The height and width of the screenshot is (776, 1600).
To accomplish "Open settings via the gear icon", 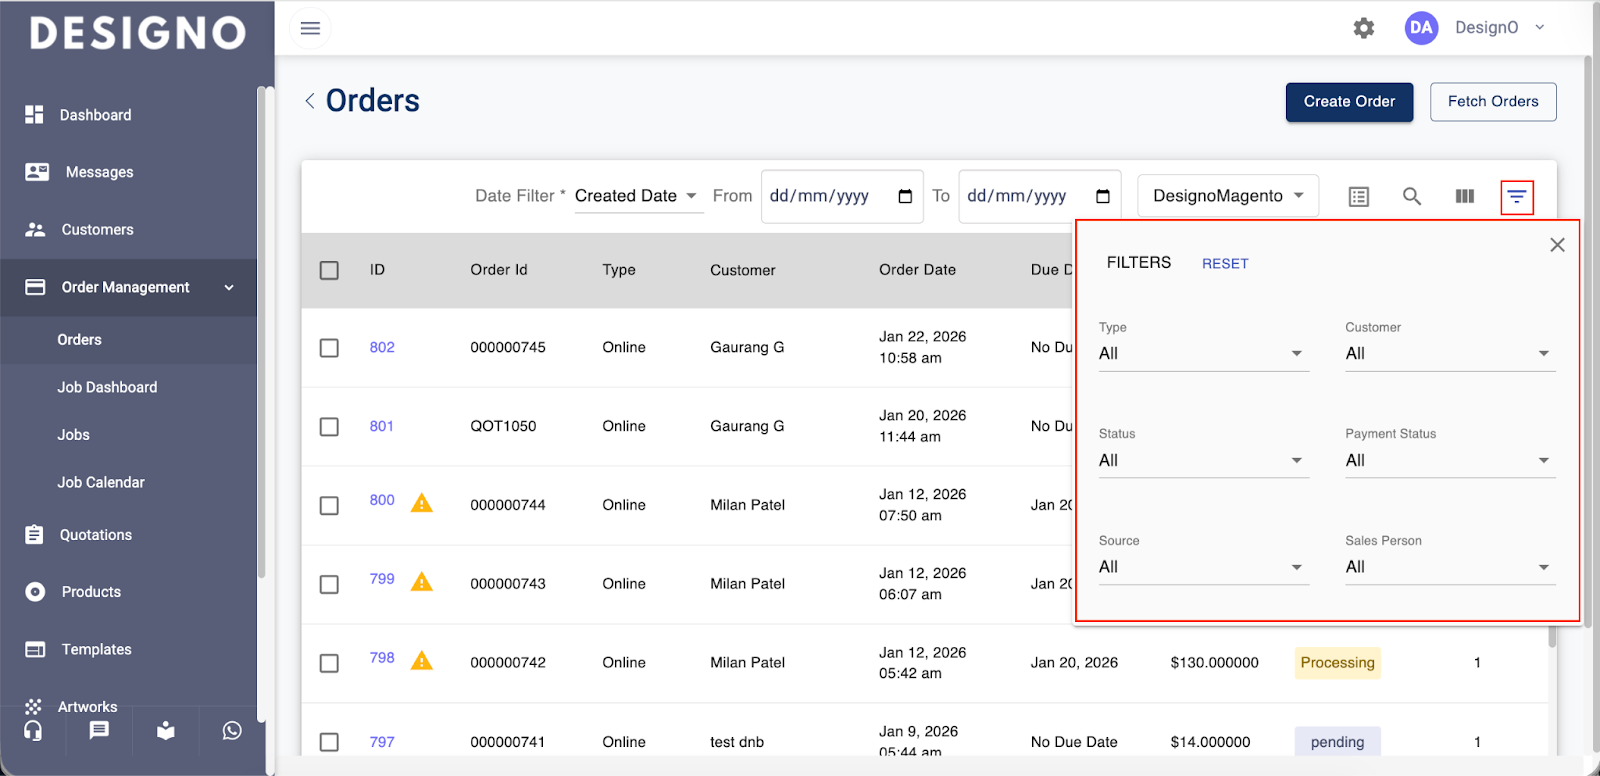I will coord(1363,28).
